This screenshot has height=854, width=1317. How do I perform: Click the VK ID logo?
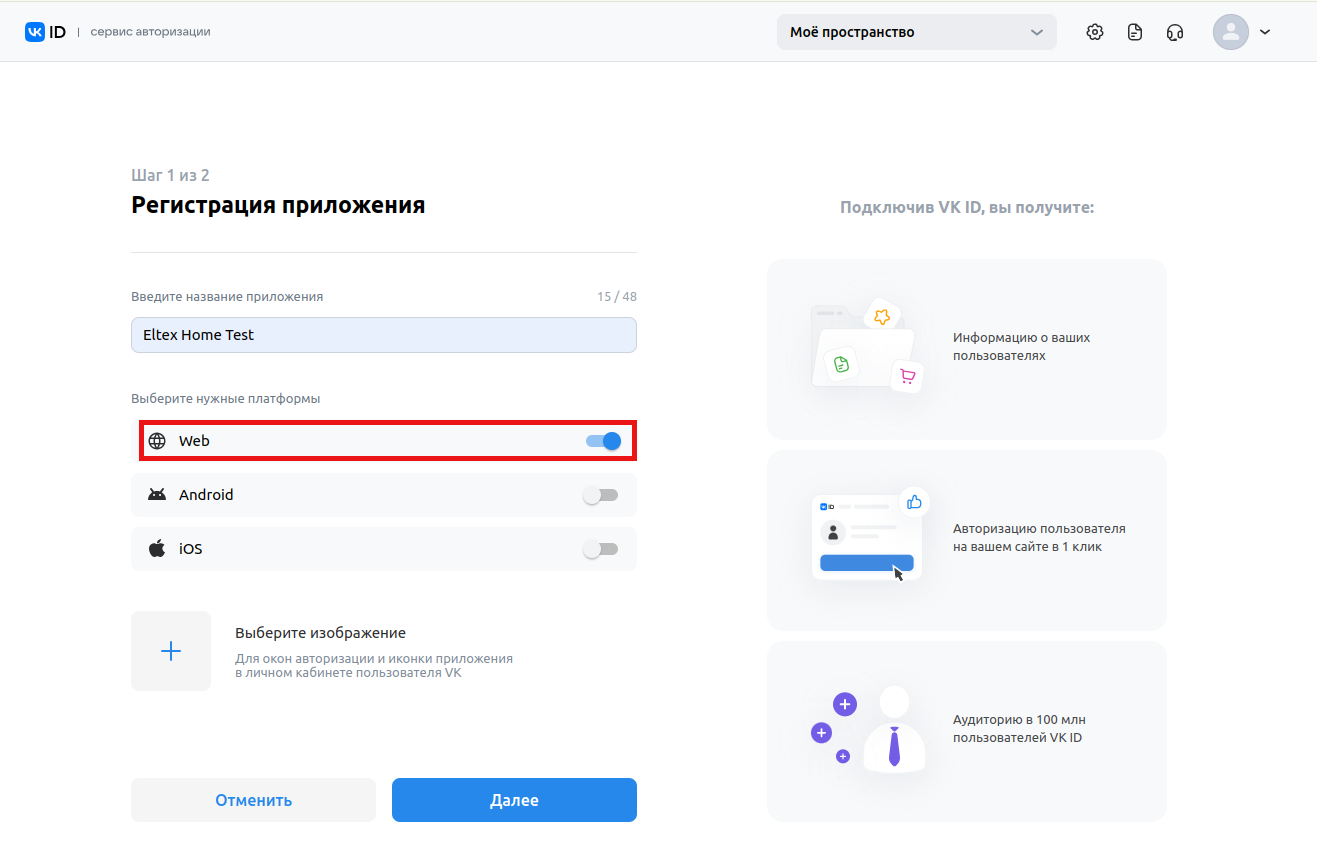46,32
